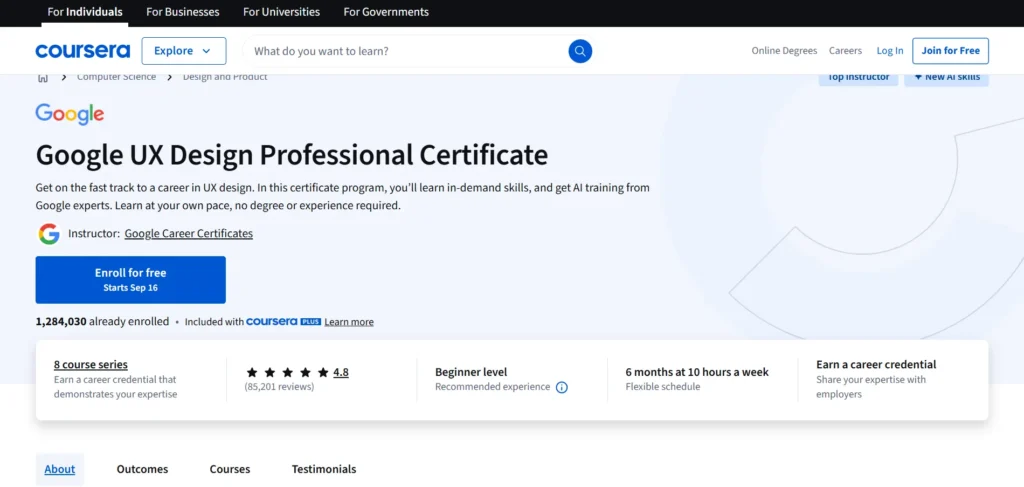1024x487 pixels.
Task: Click the Google G instructor icon
Action: coord(48,233)
